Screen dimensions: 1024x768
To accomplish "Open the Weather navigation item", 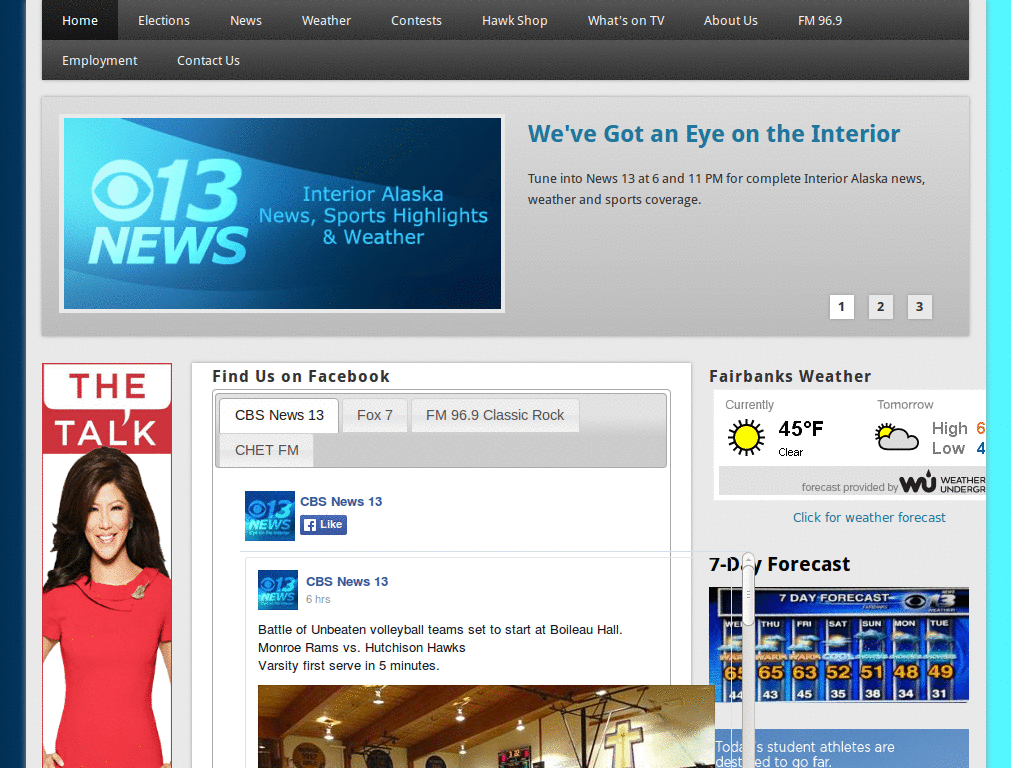I will [326, 20].
